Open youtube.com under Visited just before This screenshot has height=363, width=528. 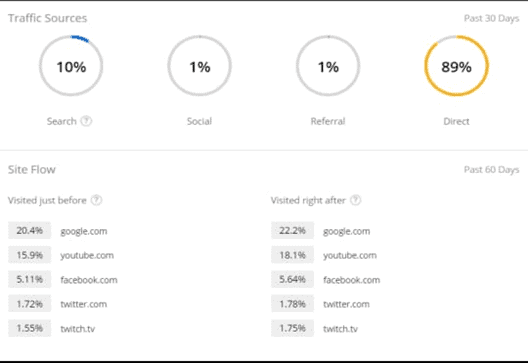pyautogui.click(x=87, y=256)
